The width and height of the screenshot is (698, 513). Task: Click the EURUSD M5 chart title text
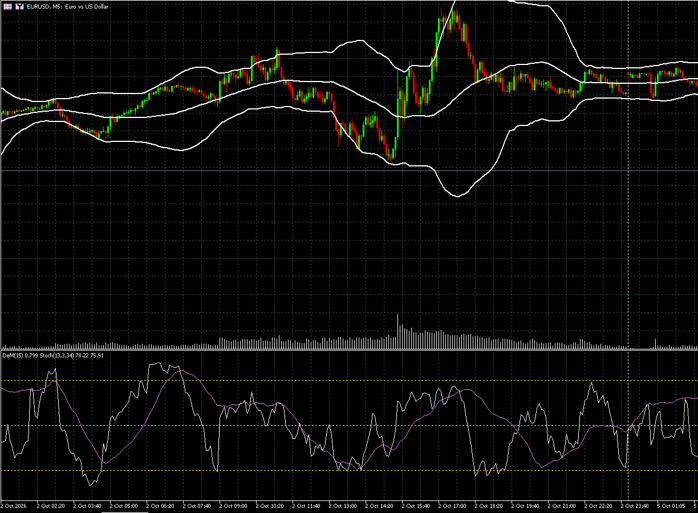tap(67, 7)
